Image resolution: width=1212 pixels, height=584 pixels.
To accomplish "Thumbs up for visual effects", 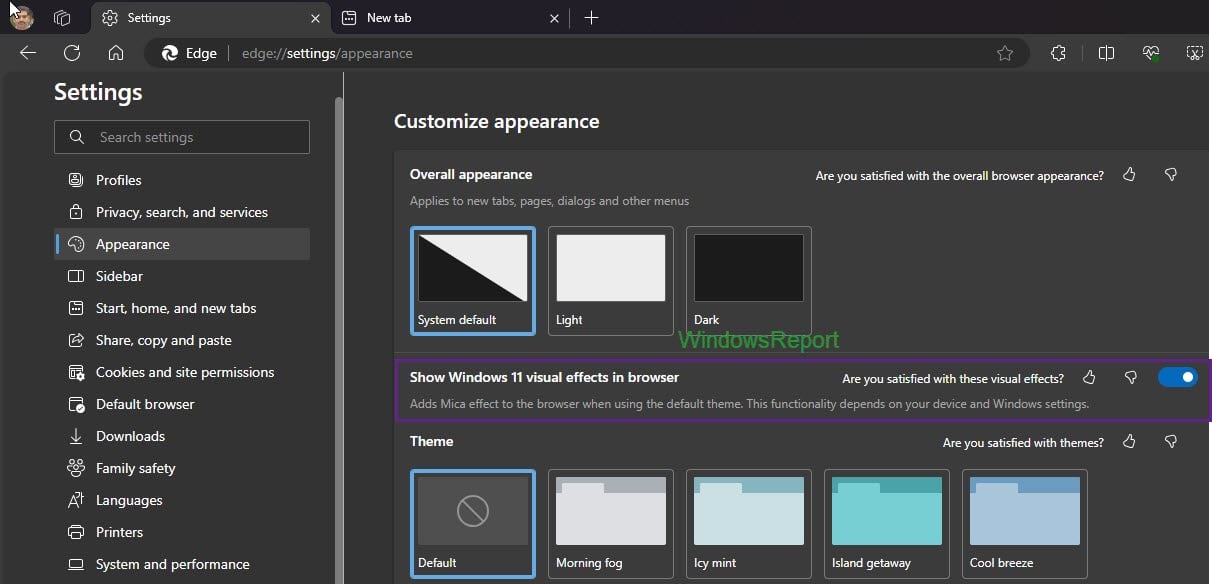I will pyautogui.click(x=1089, y=378).
